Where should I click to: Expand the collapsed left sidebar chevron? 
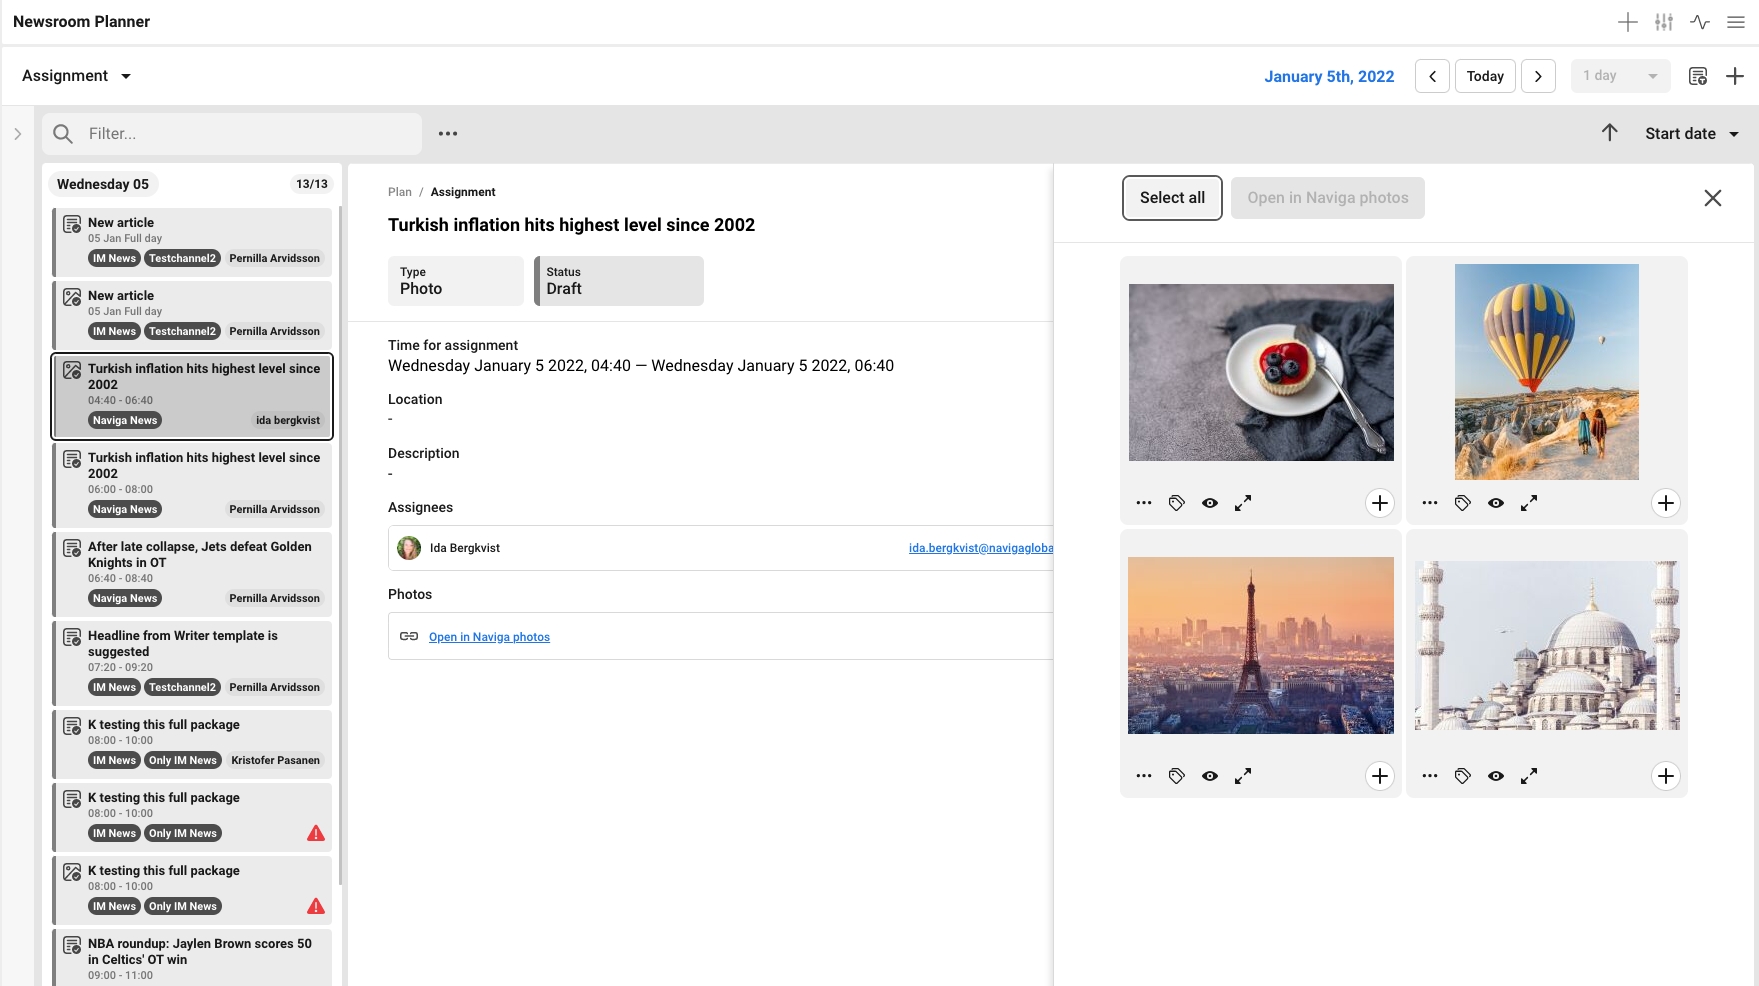[x=17, y=134]
